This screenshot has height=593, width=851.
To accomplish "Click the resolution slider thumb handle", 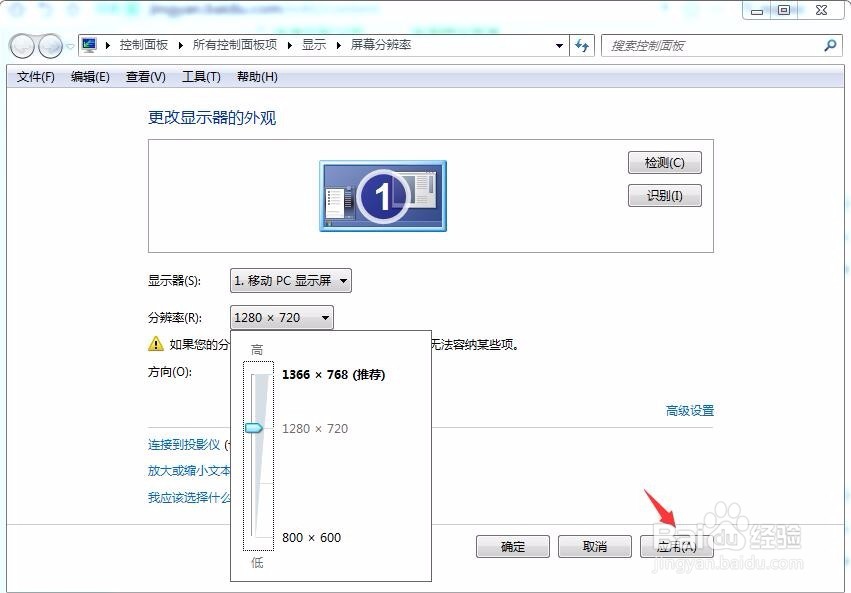I will (254, 428).
